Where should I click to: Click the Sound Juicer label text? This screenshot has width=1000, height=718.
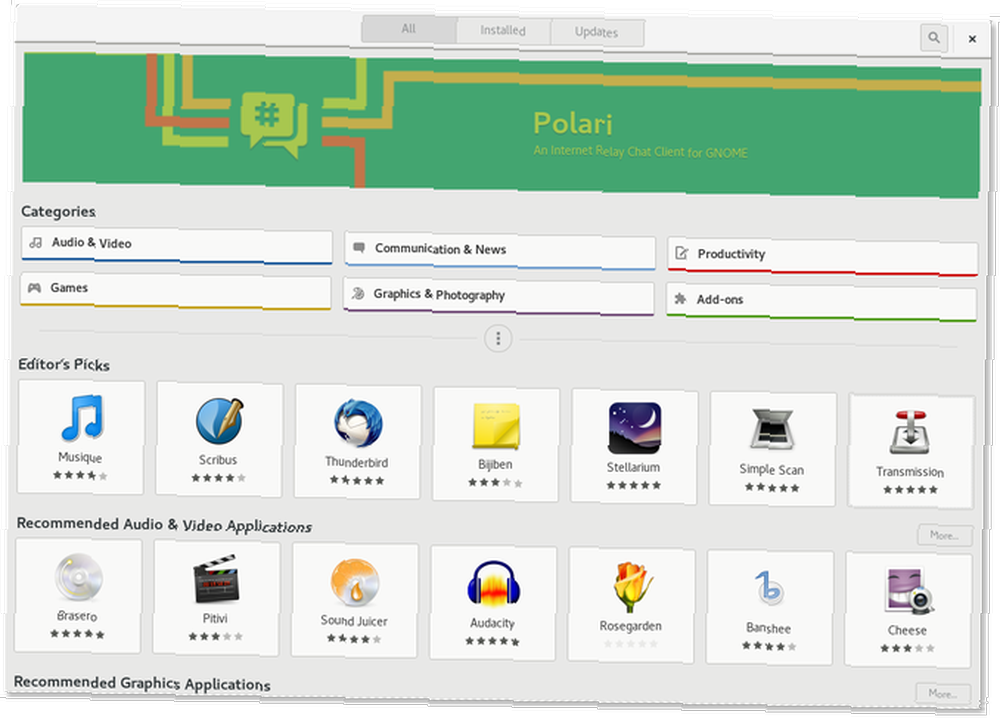coord(354,620)
